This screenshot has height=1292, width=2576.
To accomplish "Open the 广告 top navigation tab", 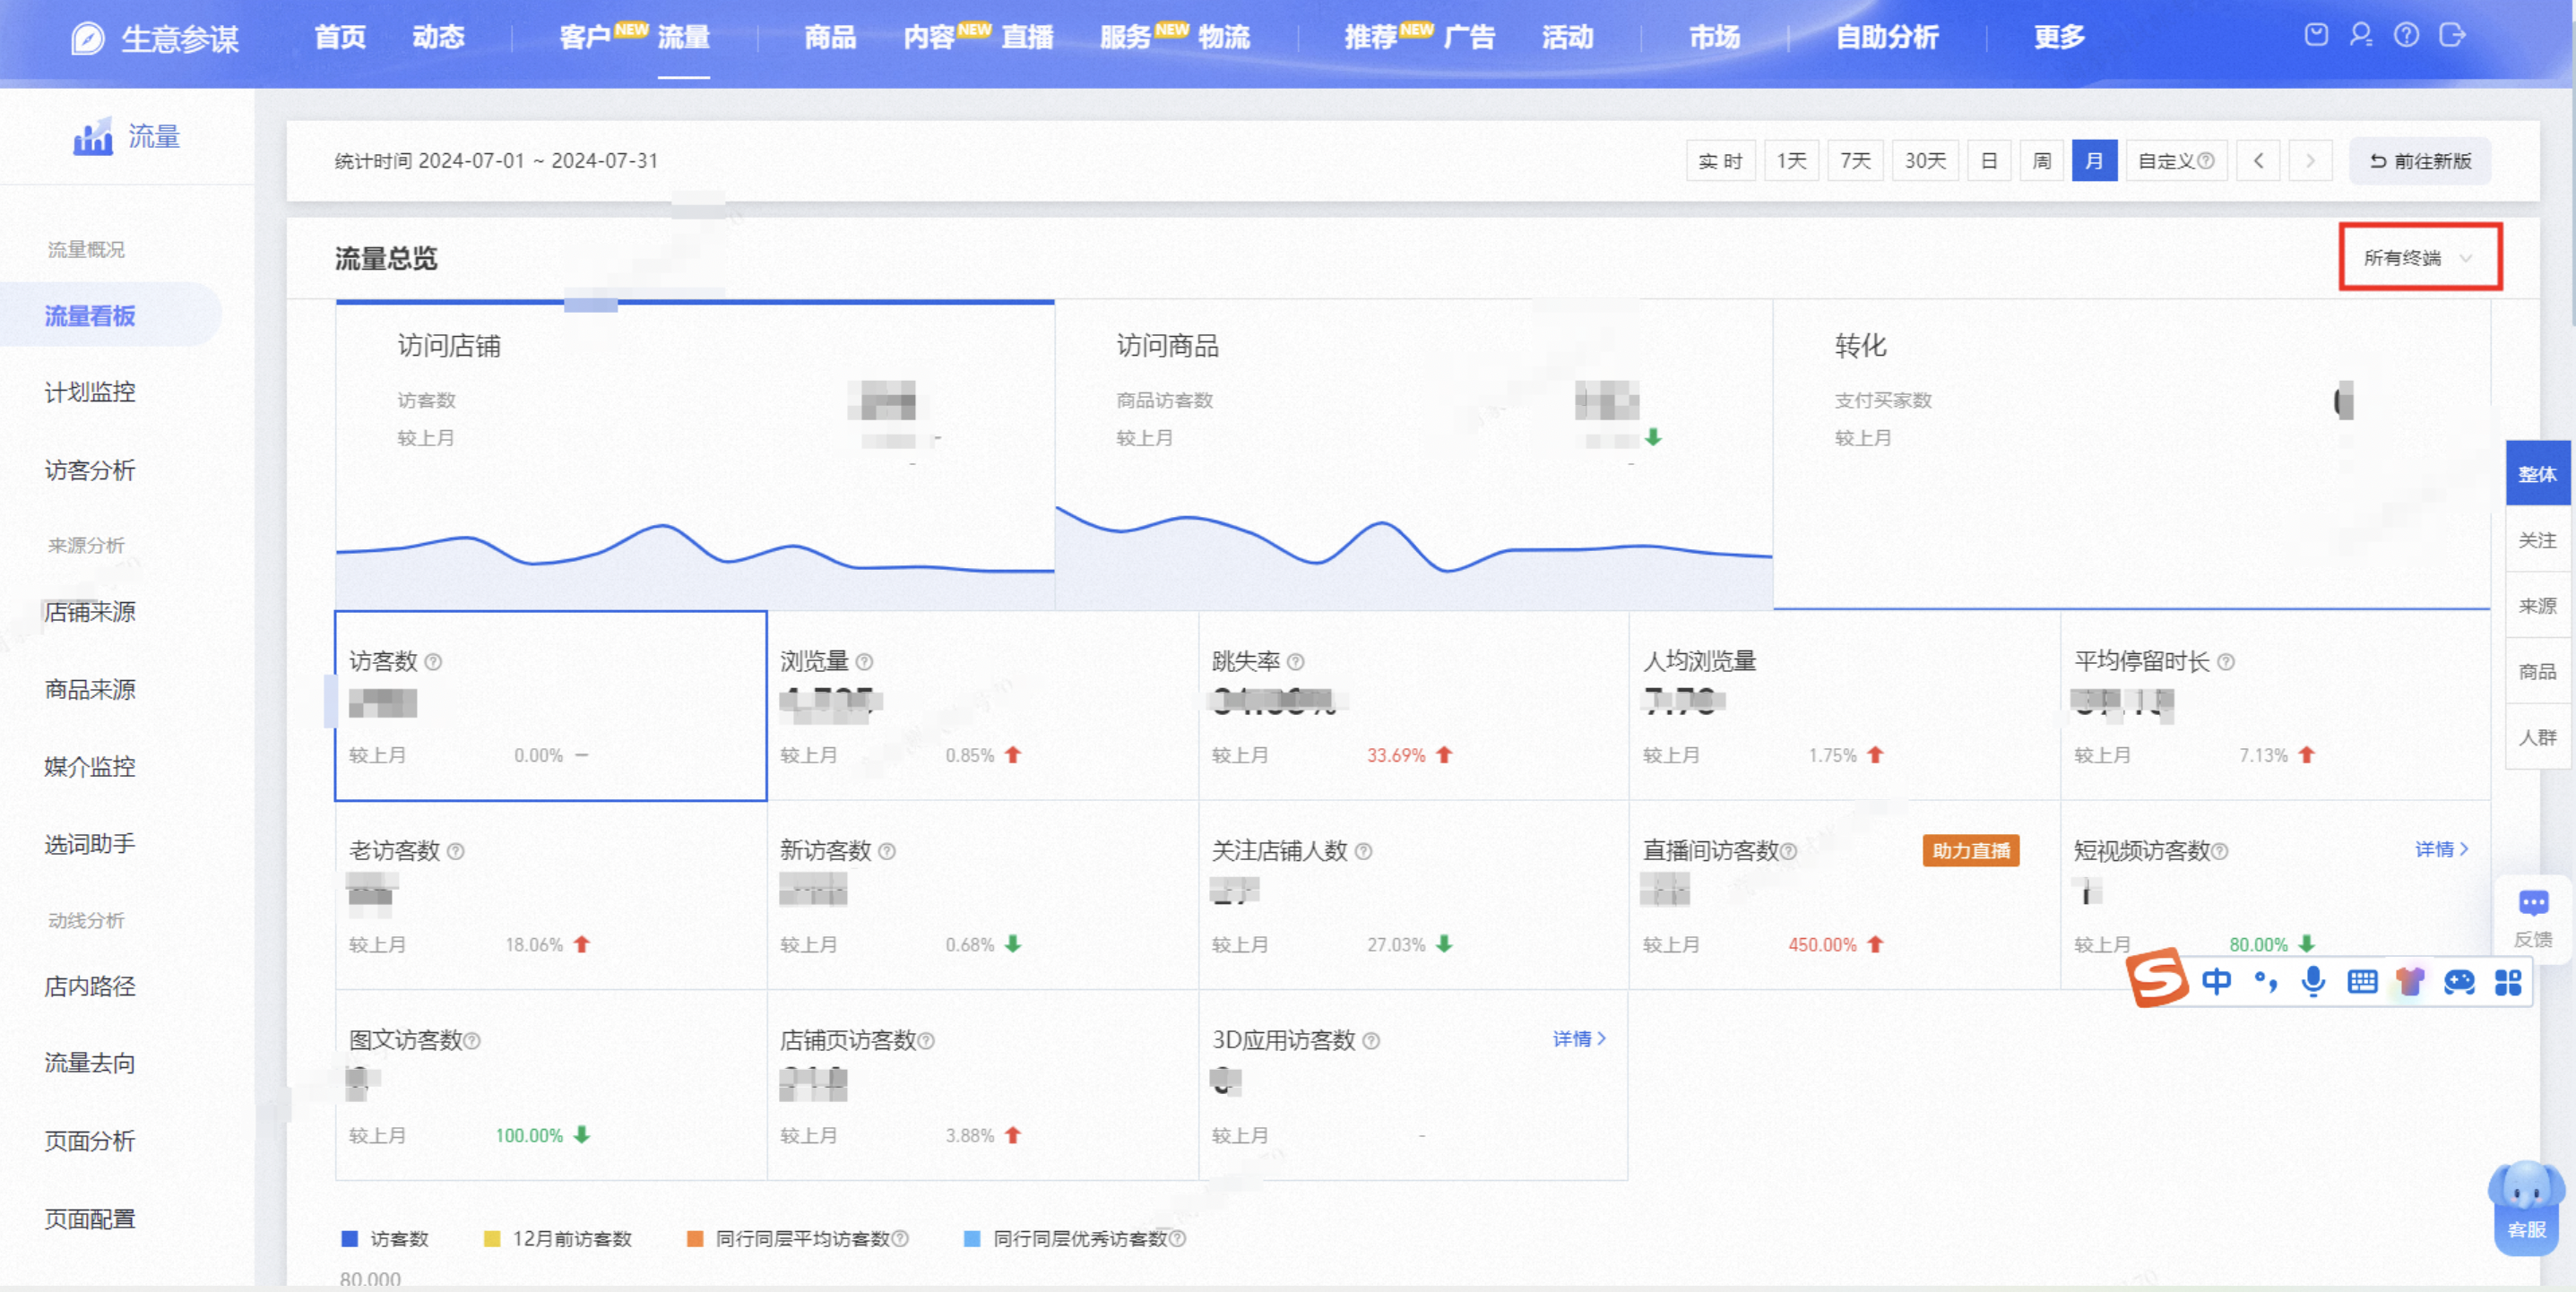I will coord(1469,38).
